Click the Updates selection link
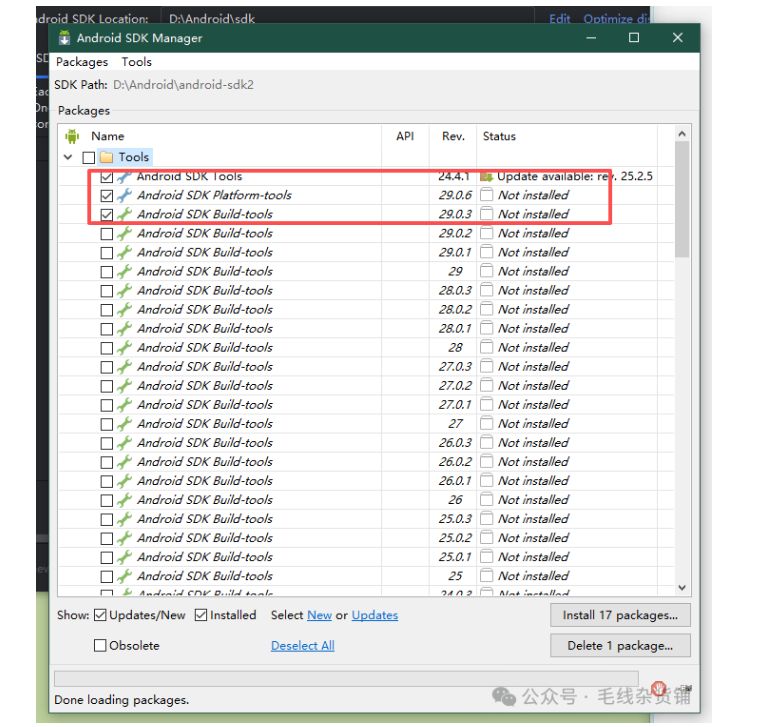The image size is (758, 727). tap(375, 615)
